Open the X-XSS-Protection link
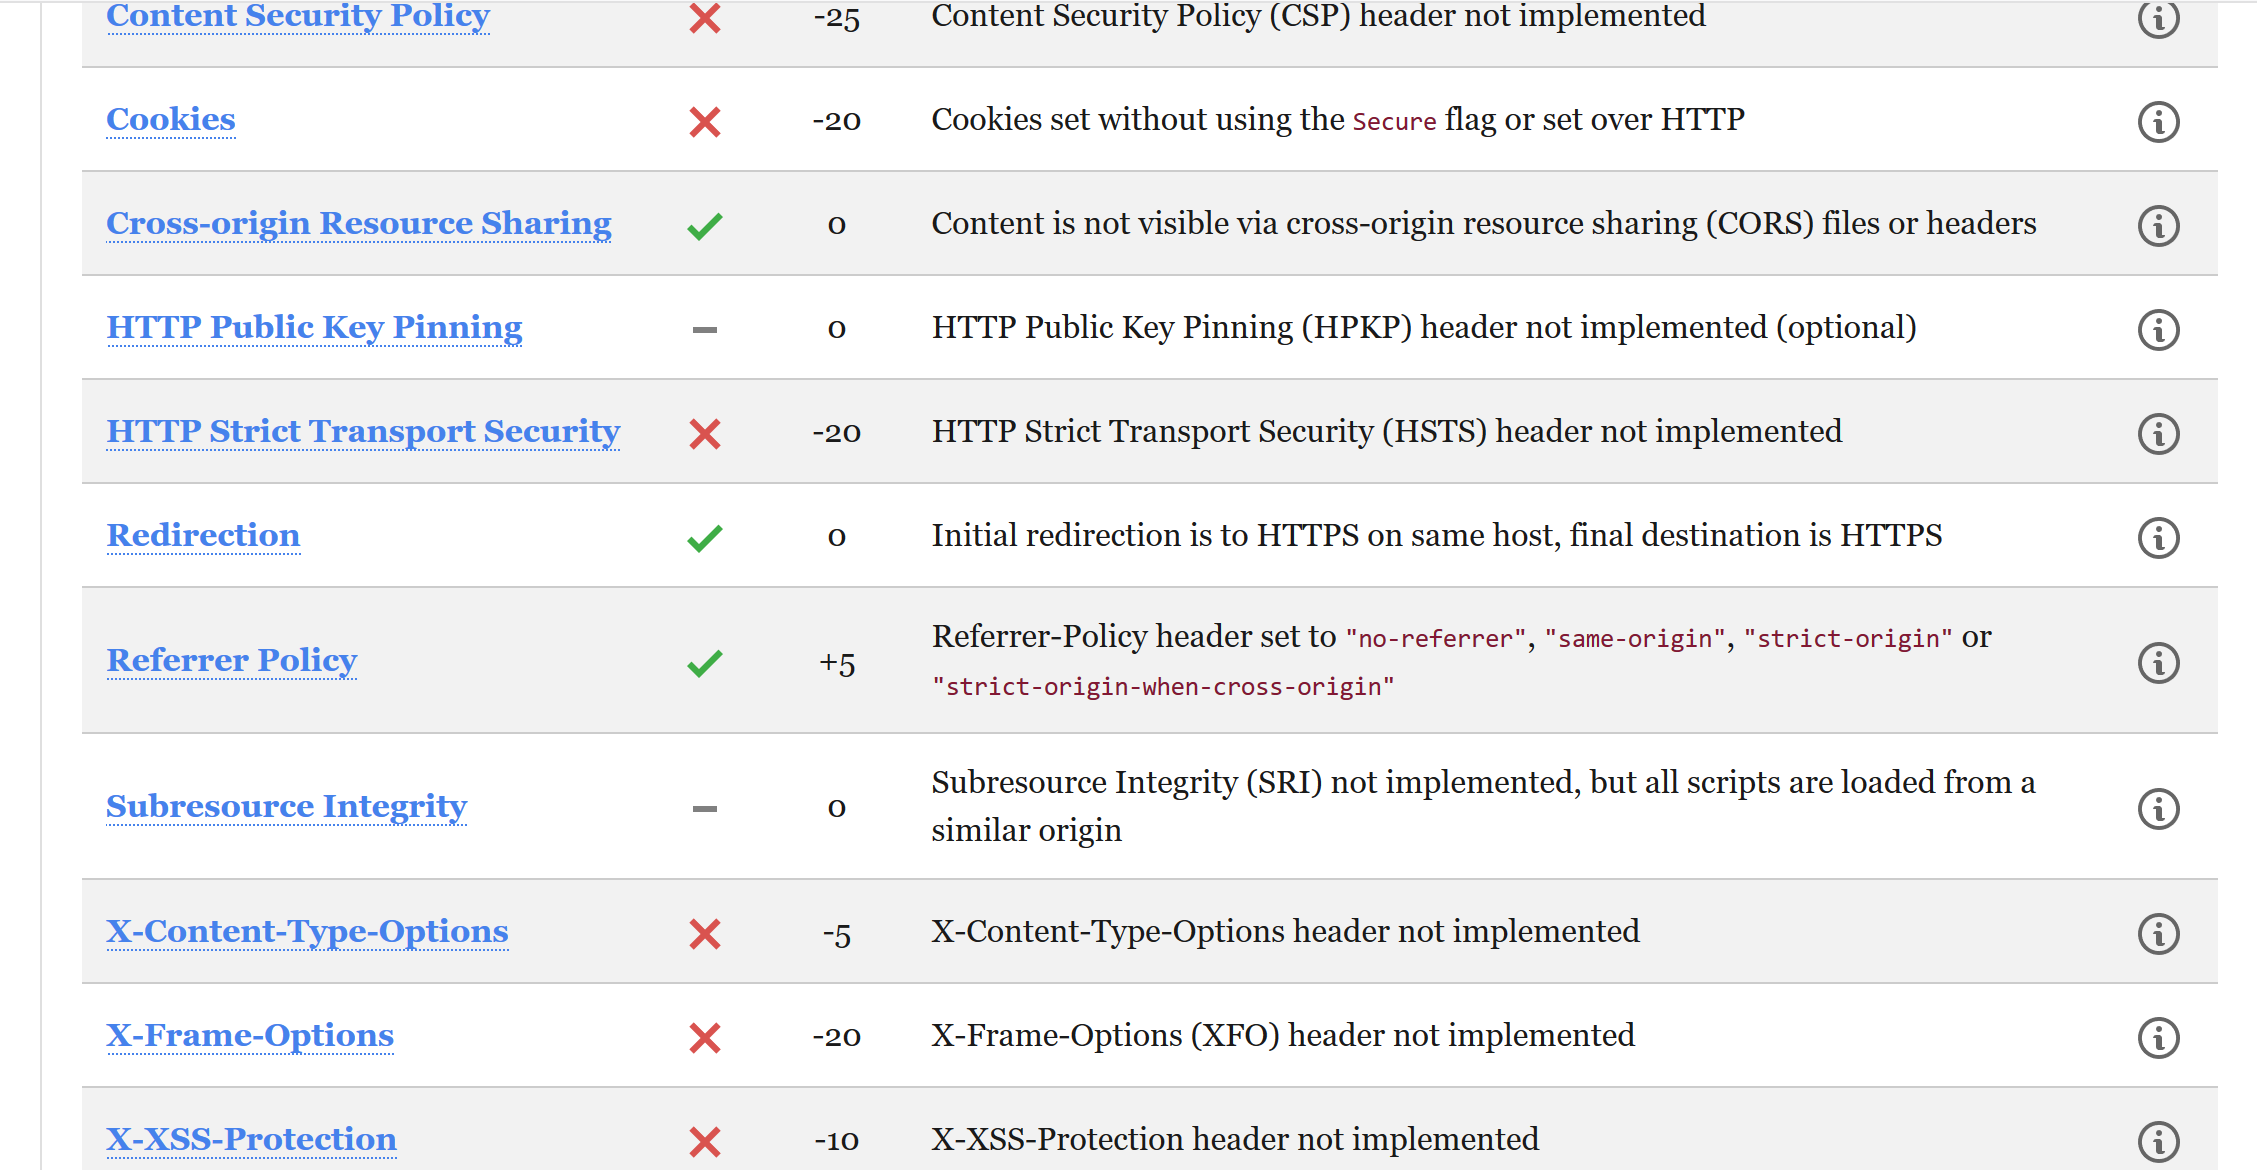 (251, 1139)
